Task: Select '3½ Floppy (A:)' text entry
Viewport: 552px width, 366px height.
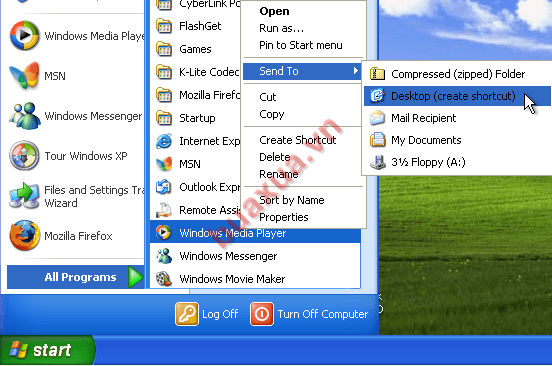Action: point(428,162)
